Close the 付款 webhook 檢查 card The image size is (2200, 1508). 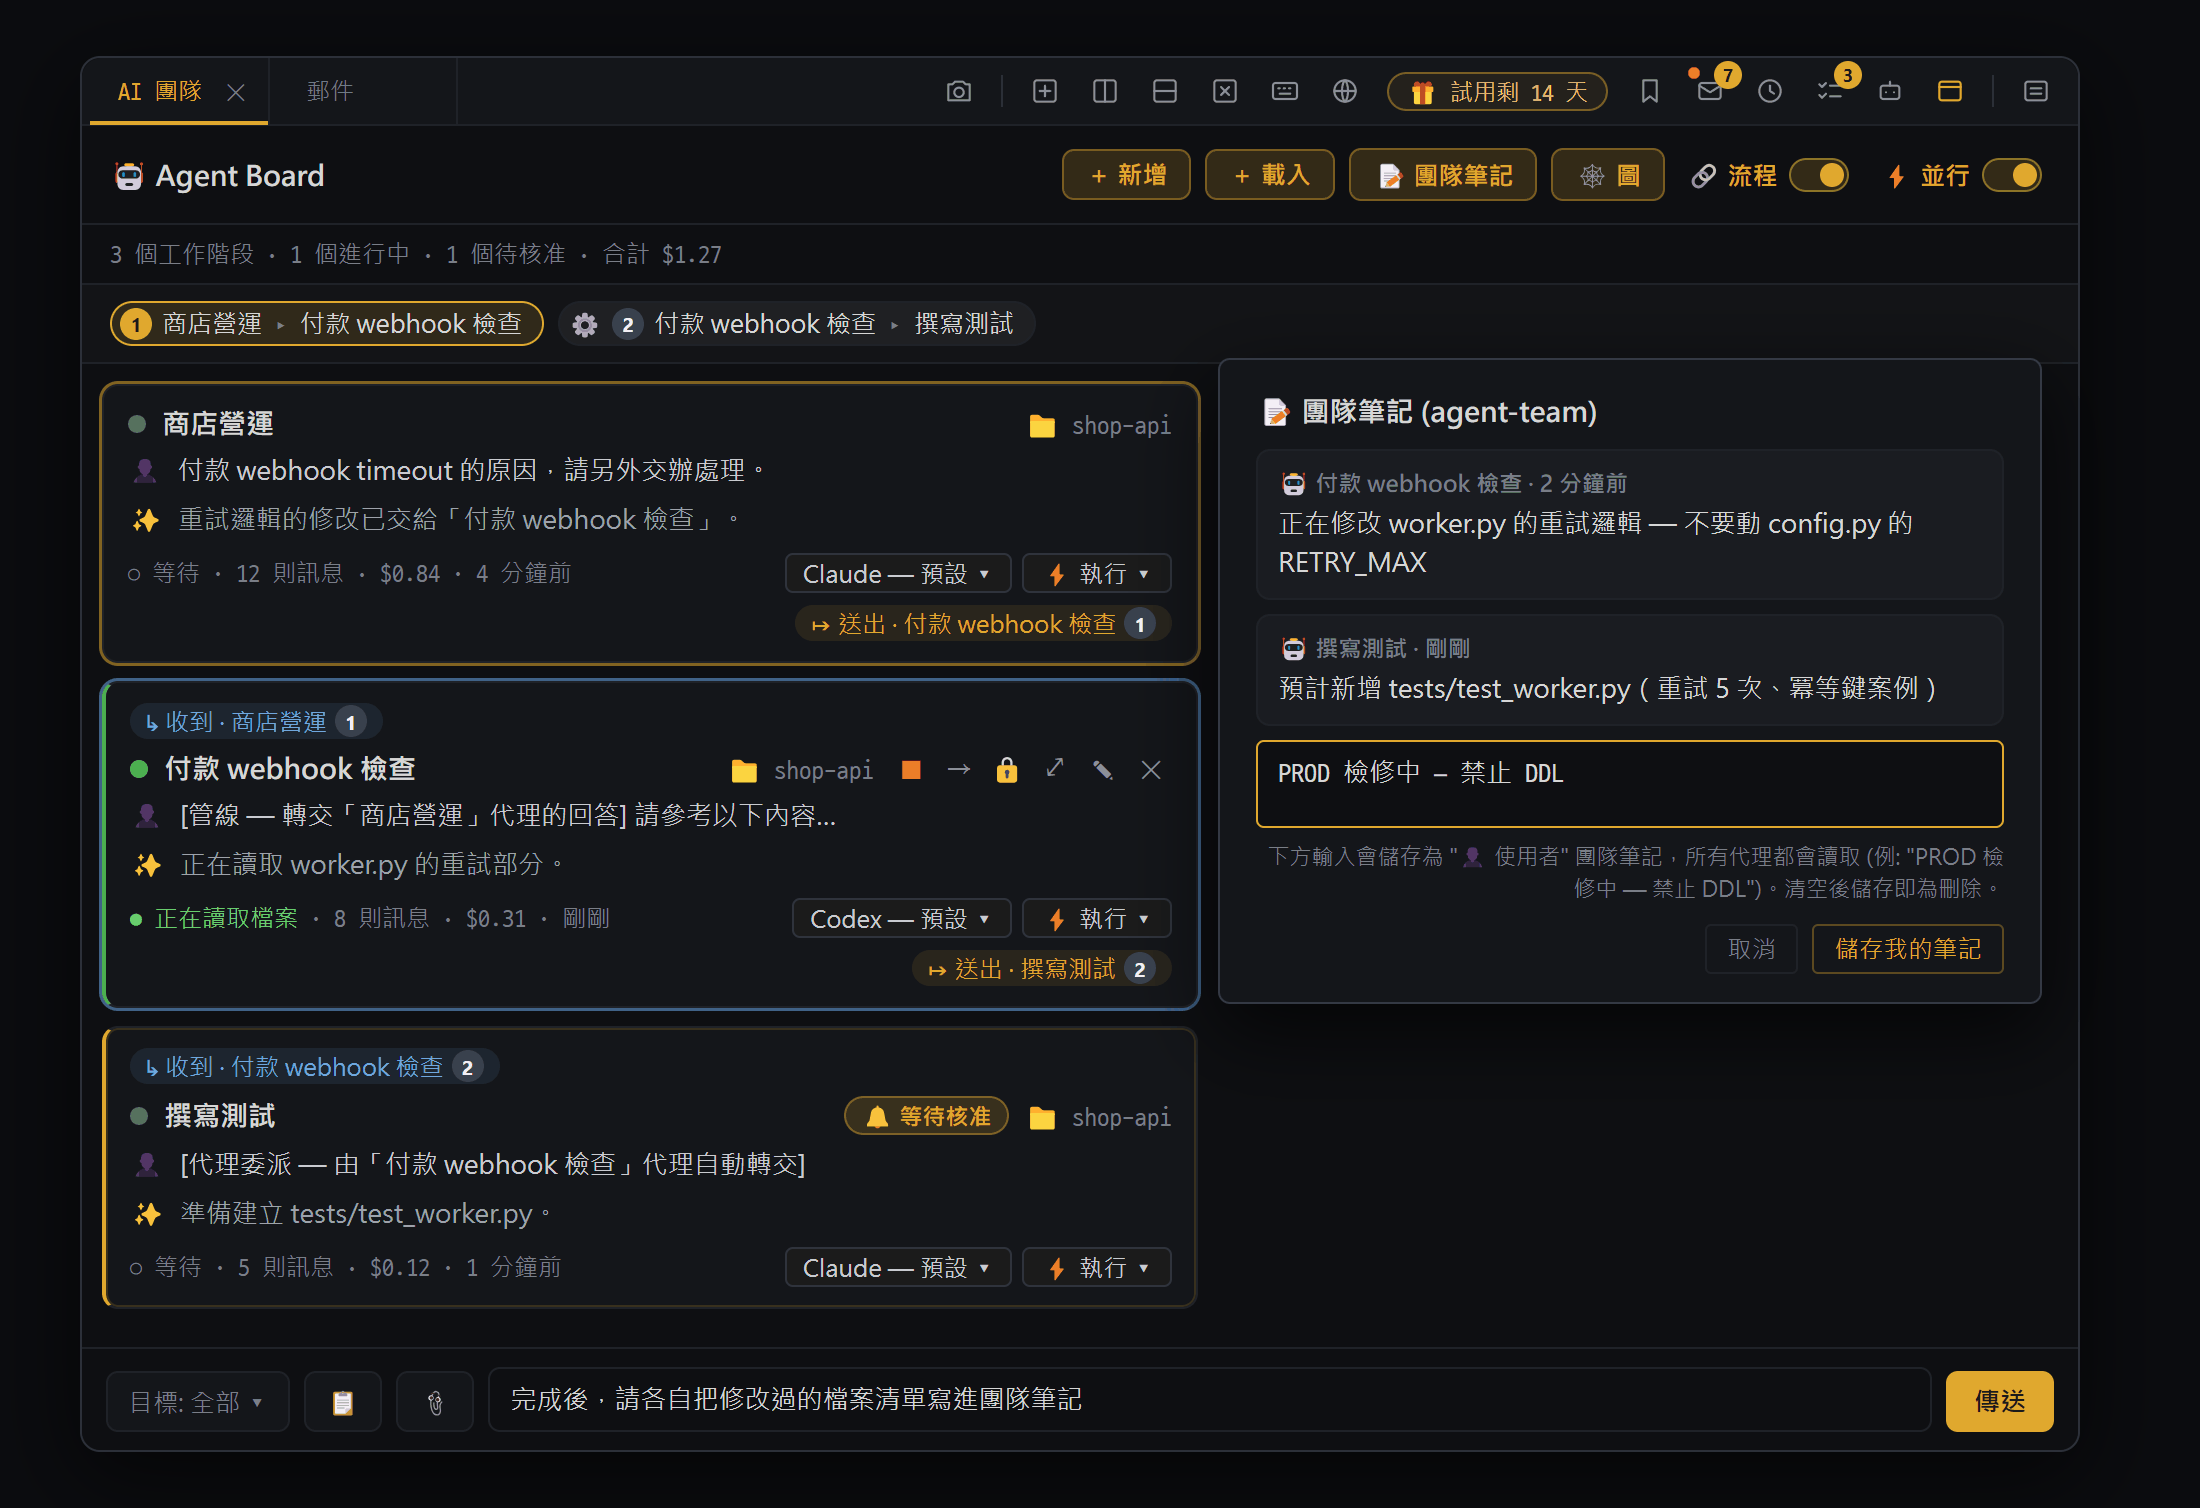[x=1151, y=769]
